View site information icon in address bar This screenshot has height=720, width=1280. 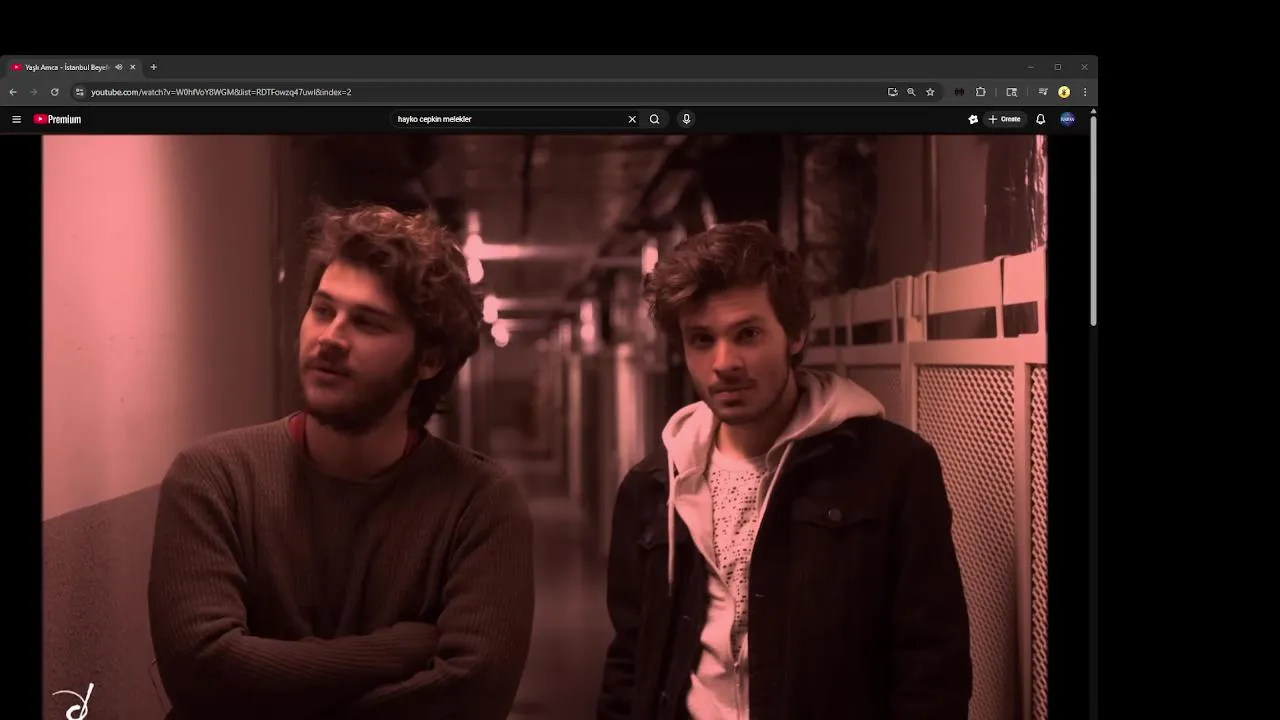click(80, 92)
